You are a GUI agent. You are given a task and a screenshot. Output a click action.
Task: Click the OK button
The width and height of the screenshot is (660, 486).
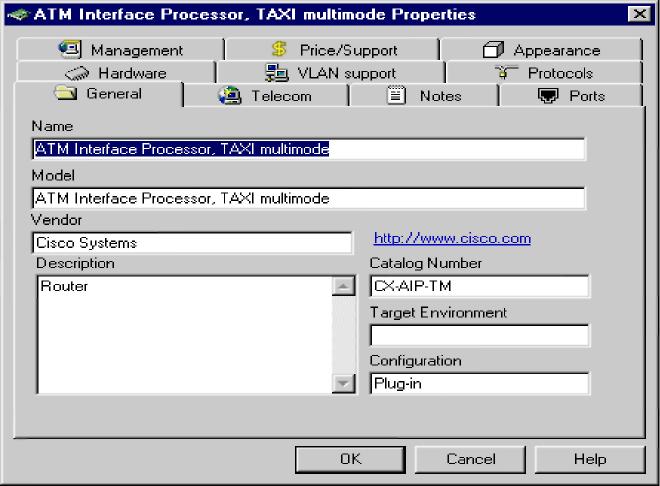[x=350, y=459]
